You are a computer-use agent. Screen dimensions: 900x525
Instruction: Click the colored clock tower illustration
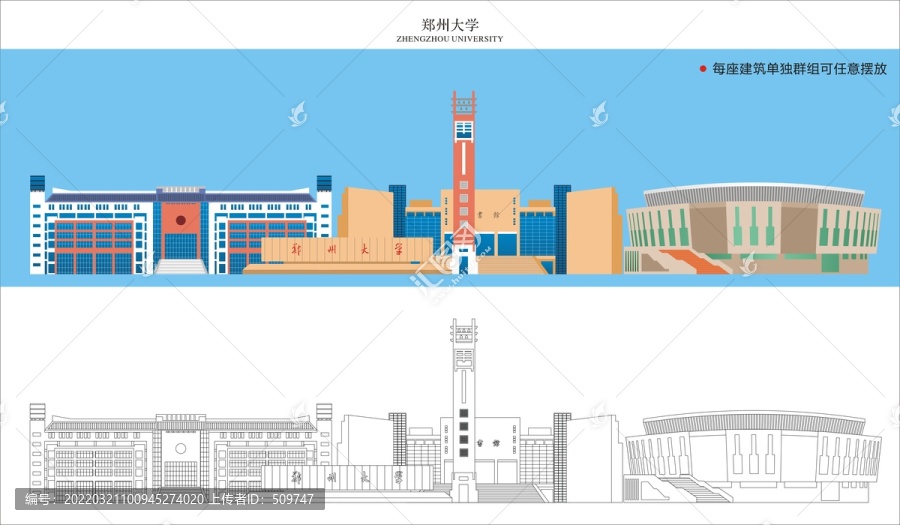464,182
